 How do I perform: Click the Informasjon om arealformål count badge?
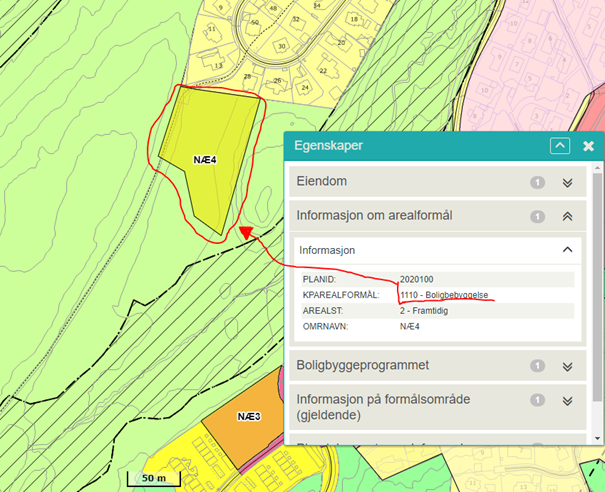(537, 216)
